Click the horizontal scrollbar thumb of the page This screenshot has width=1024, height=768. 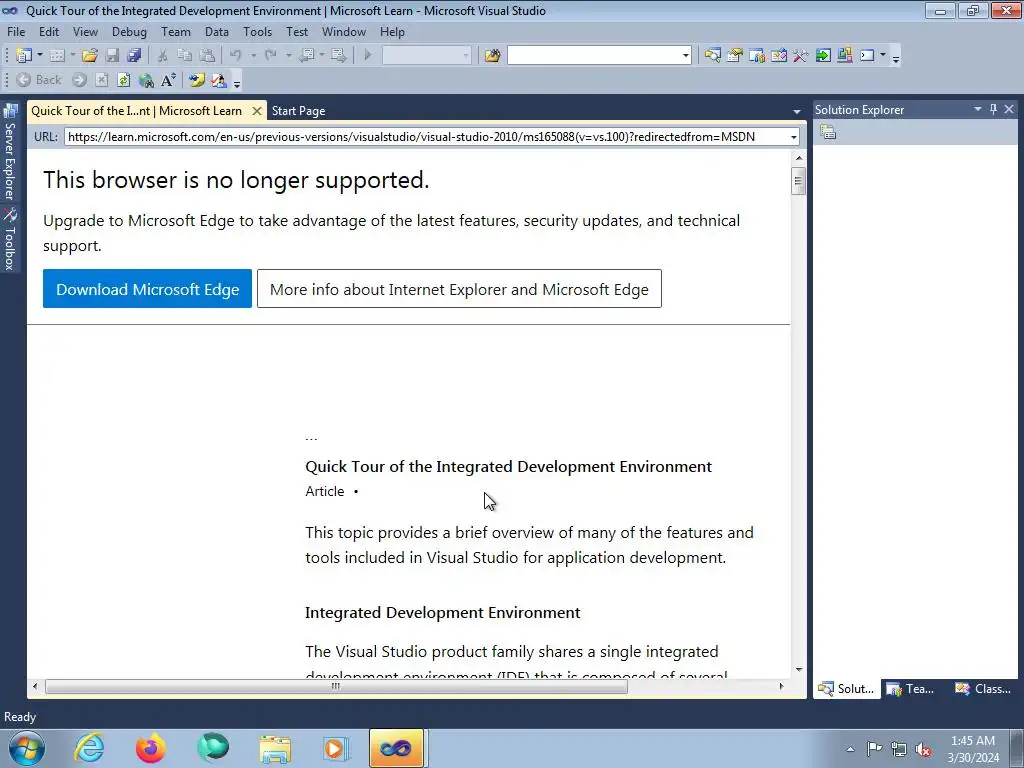[x=336, y=686]
